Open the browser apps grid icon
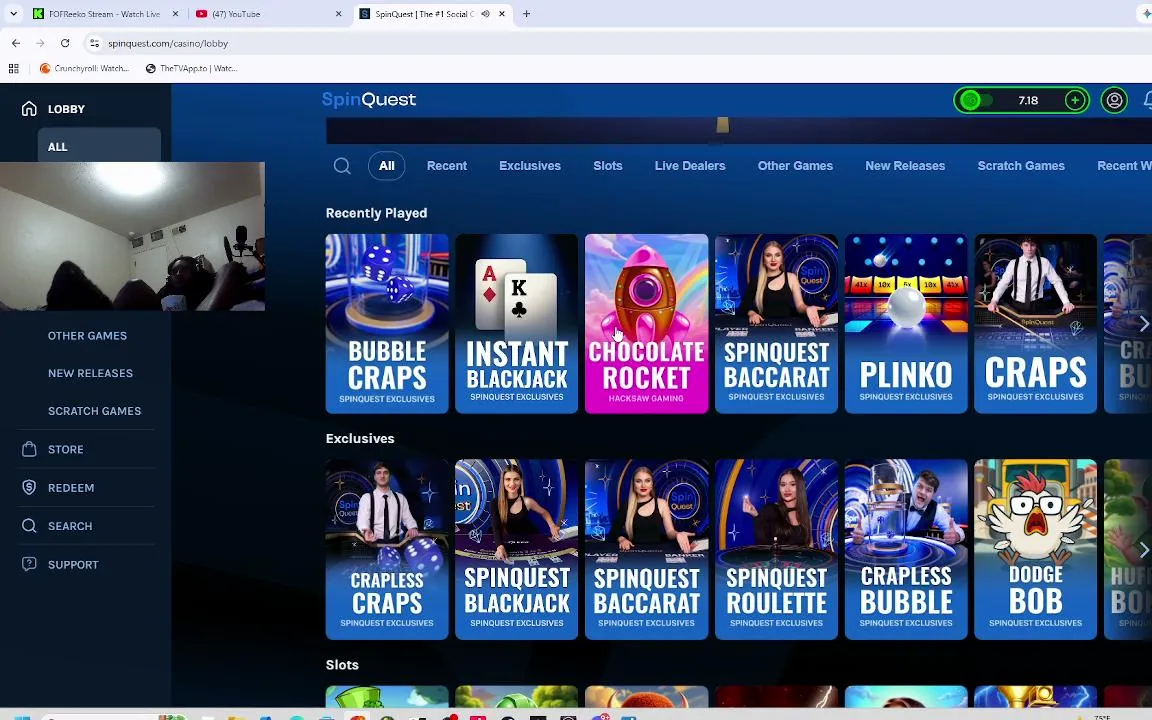1152x720 pixels. 13,68
